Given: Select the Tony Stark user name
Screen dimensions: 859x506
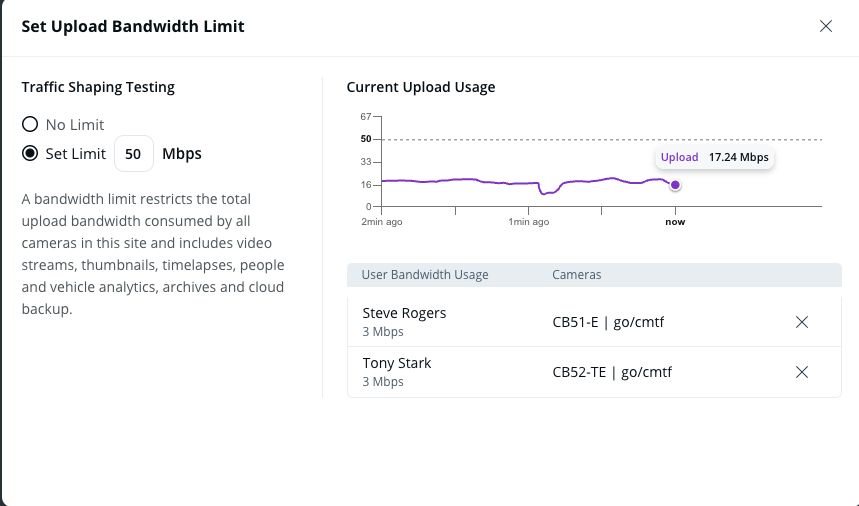Looking at the screenshot, I should [397, 363].
